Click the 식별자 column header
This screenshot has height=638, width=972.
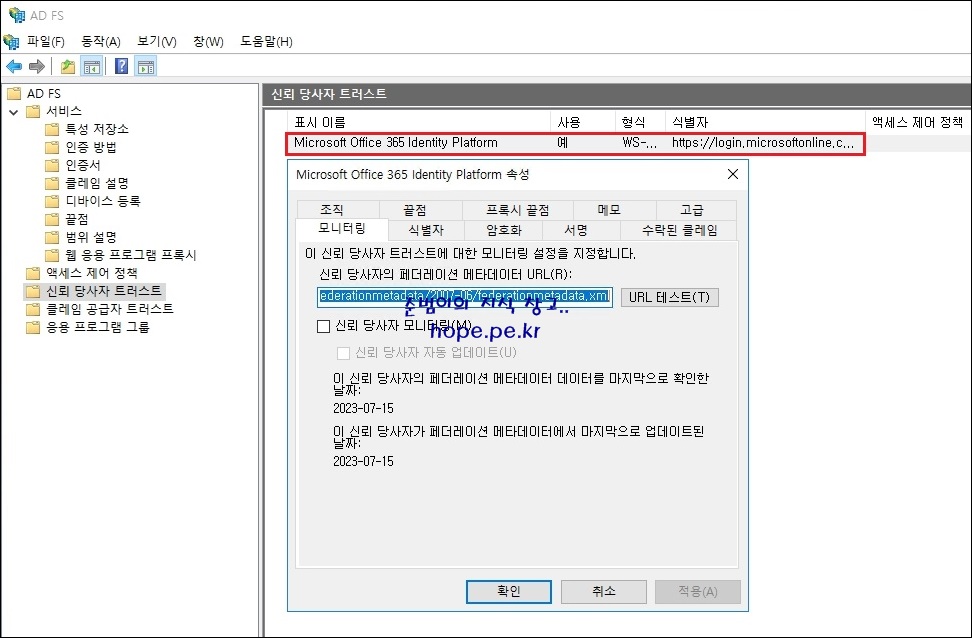[765, 122]
